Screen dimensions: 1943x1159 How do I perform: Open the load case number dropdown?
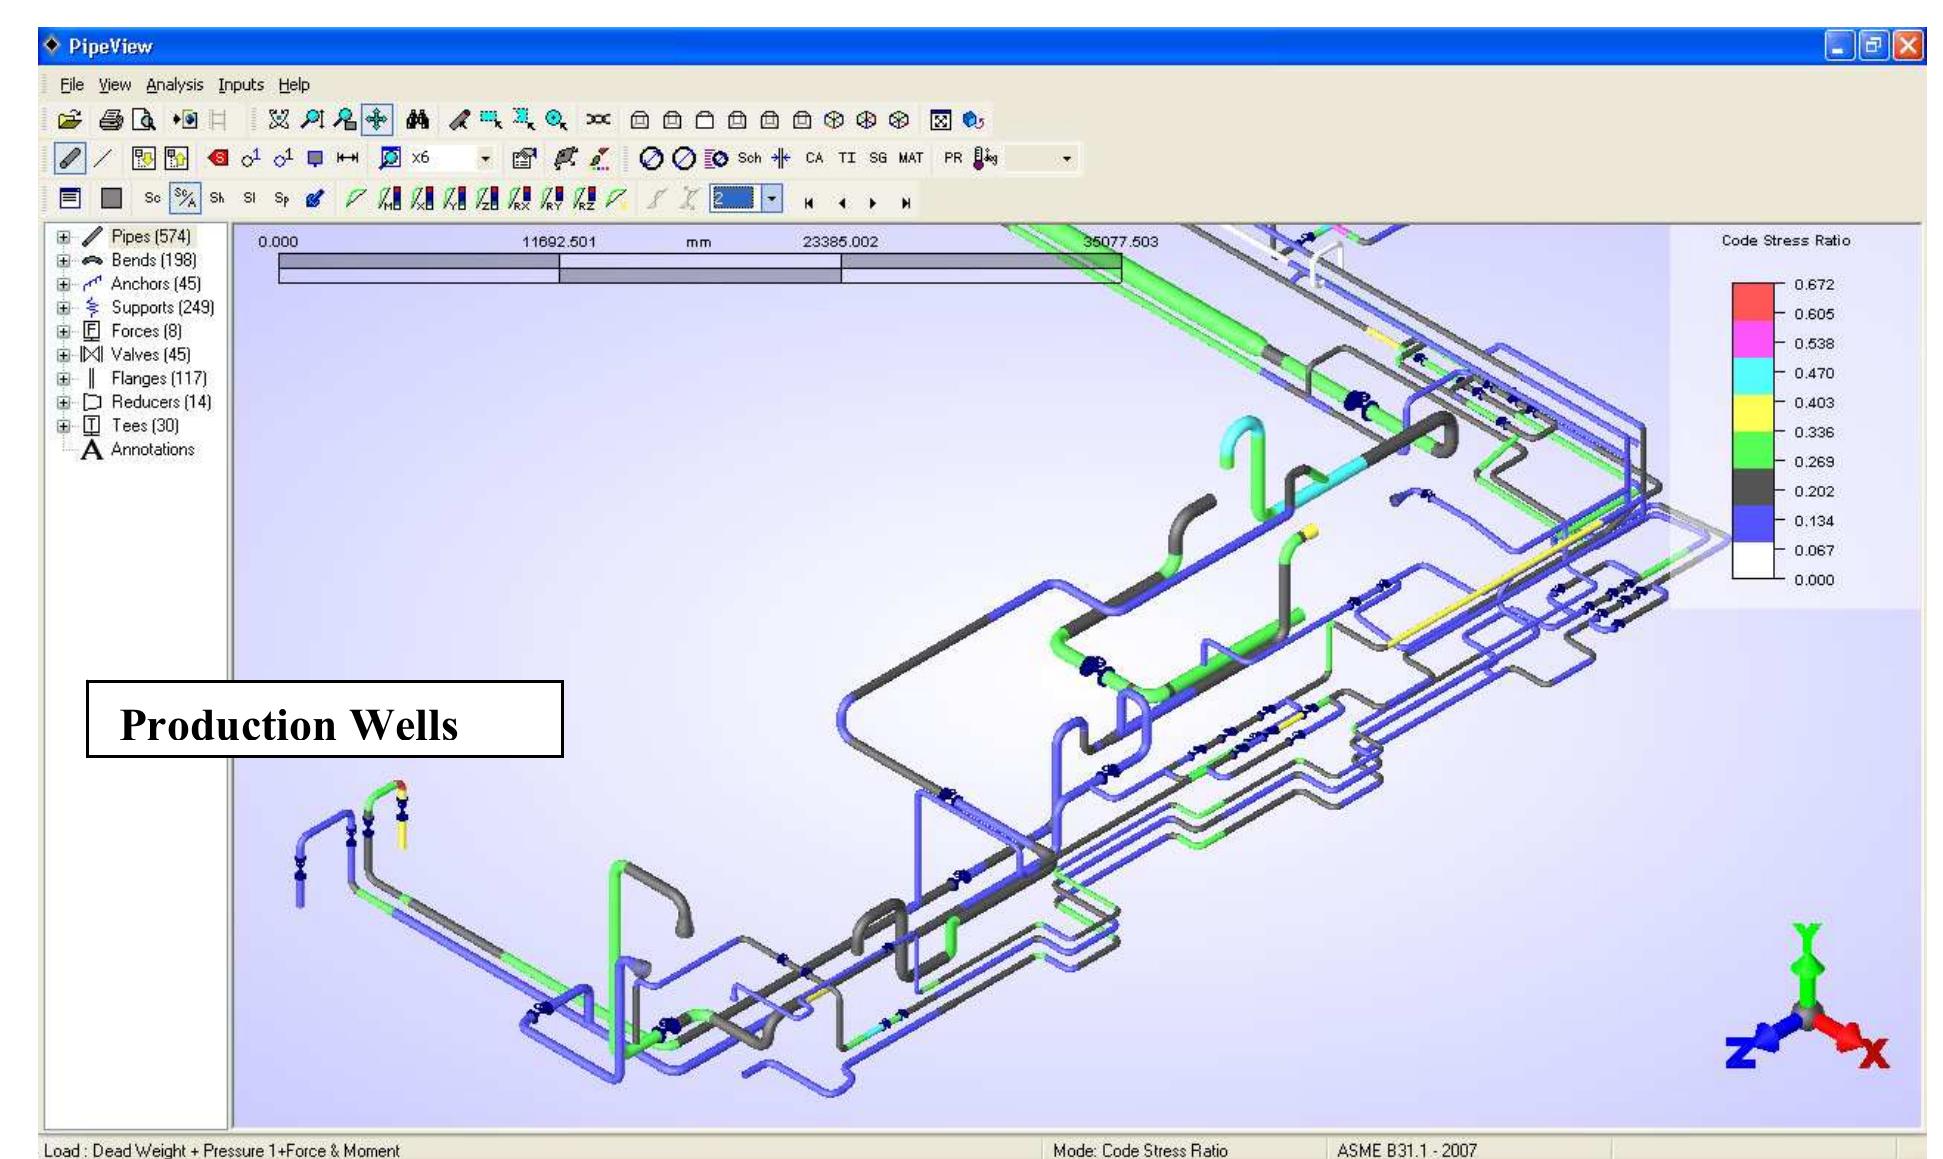(x=771, y=198)
